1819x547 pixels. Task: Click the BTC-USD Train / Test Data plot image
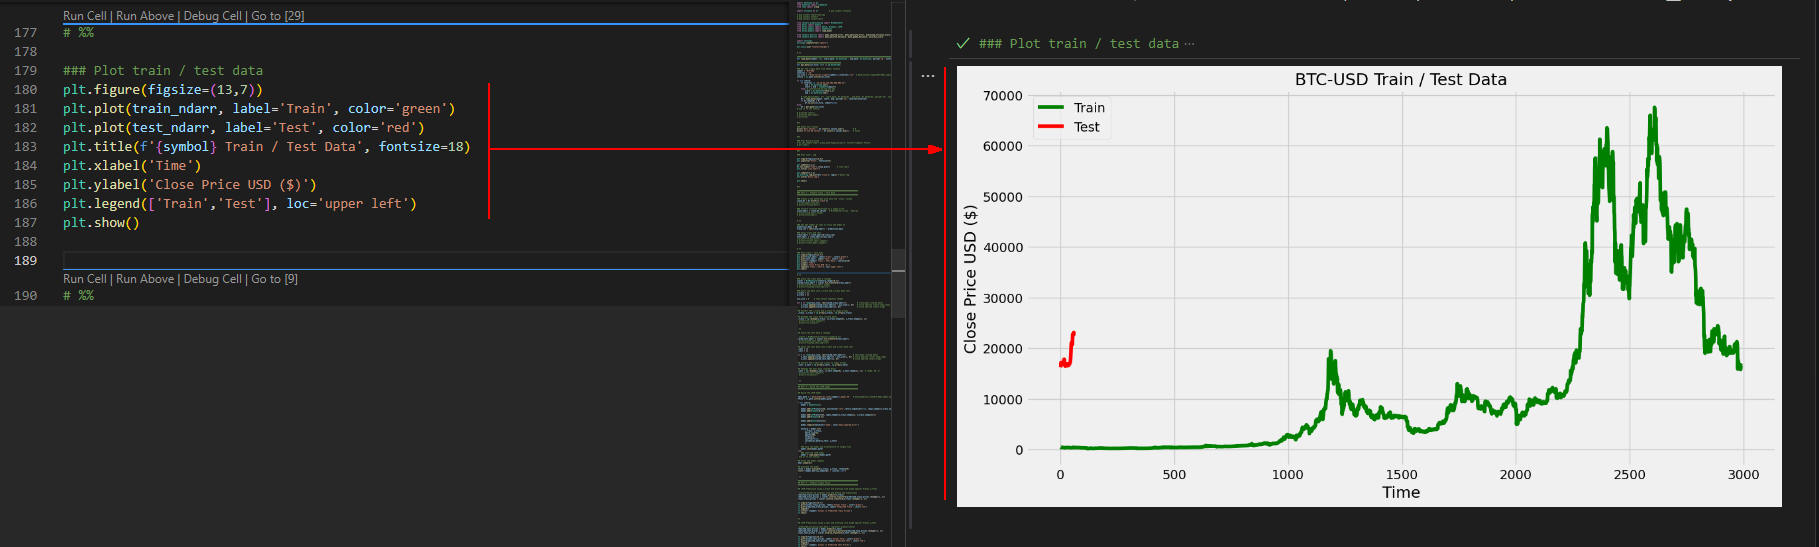coord(1369,286)
